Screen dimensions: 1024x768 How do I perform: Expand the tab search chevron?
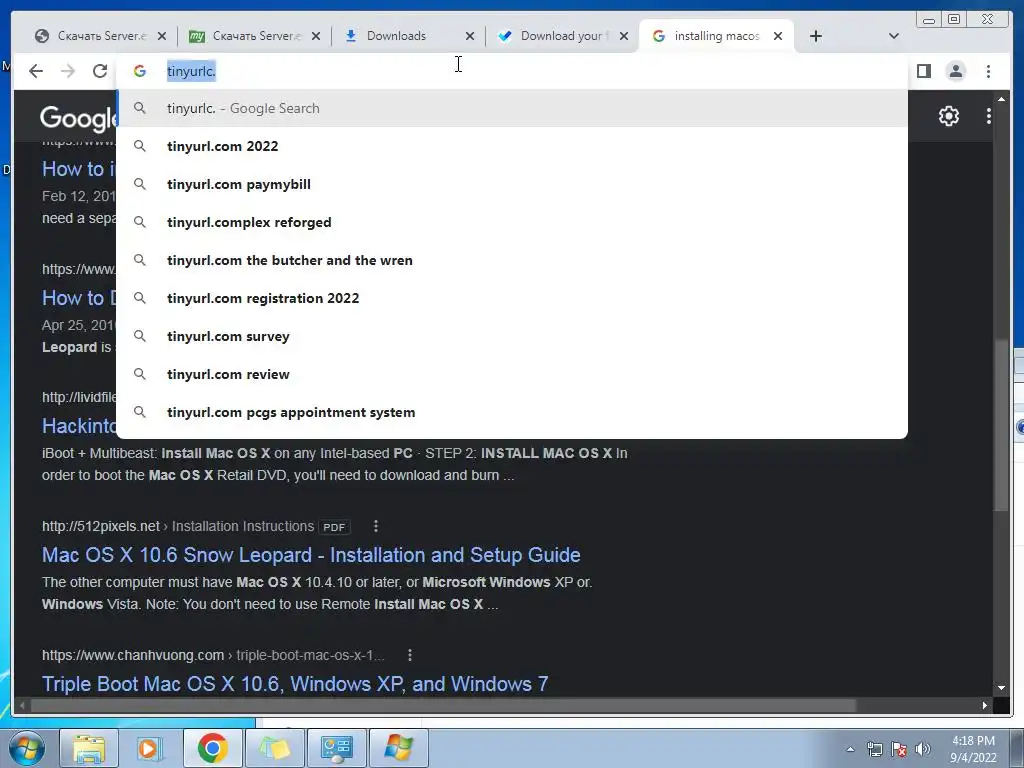pos(894,36)
